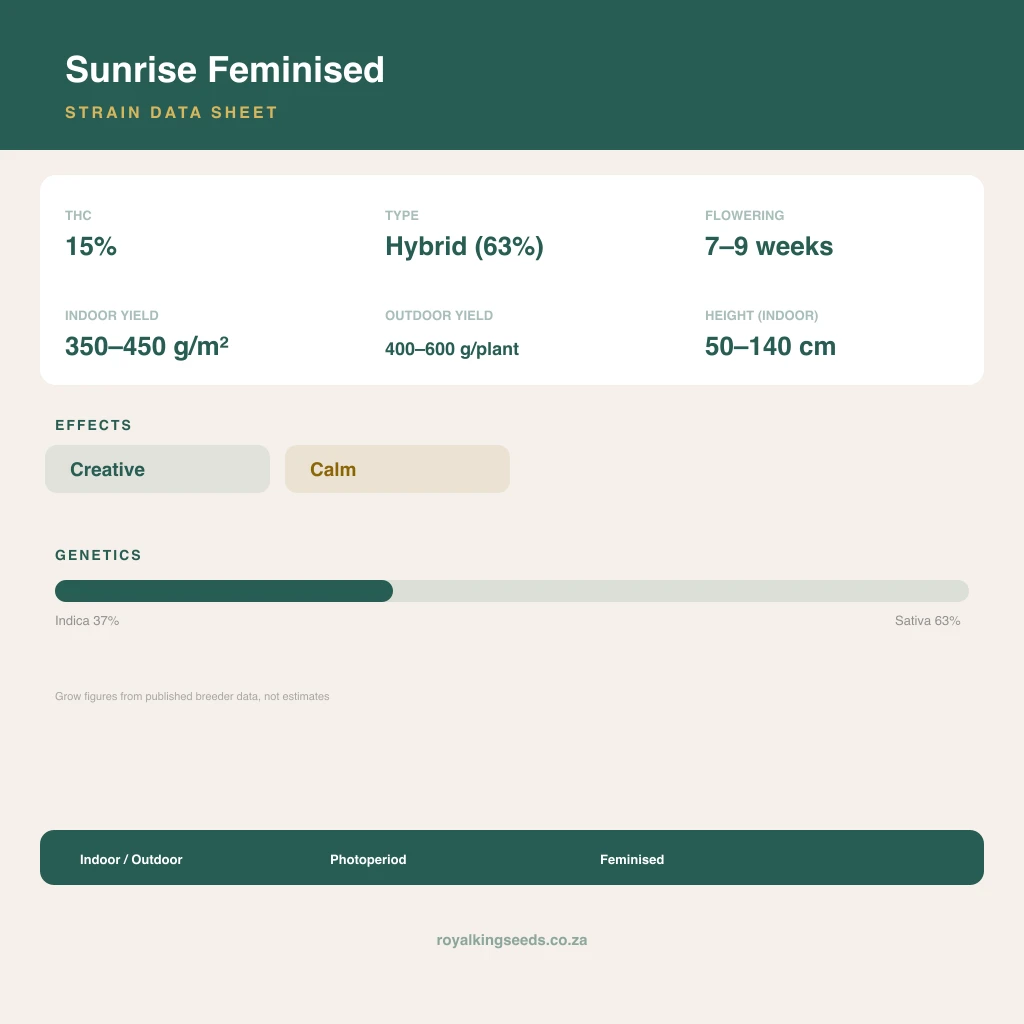Click the breeder data footnote text
This screenshot has height=1024, width=1024.
tap(192, 696)
